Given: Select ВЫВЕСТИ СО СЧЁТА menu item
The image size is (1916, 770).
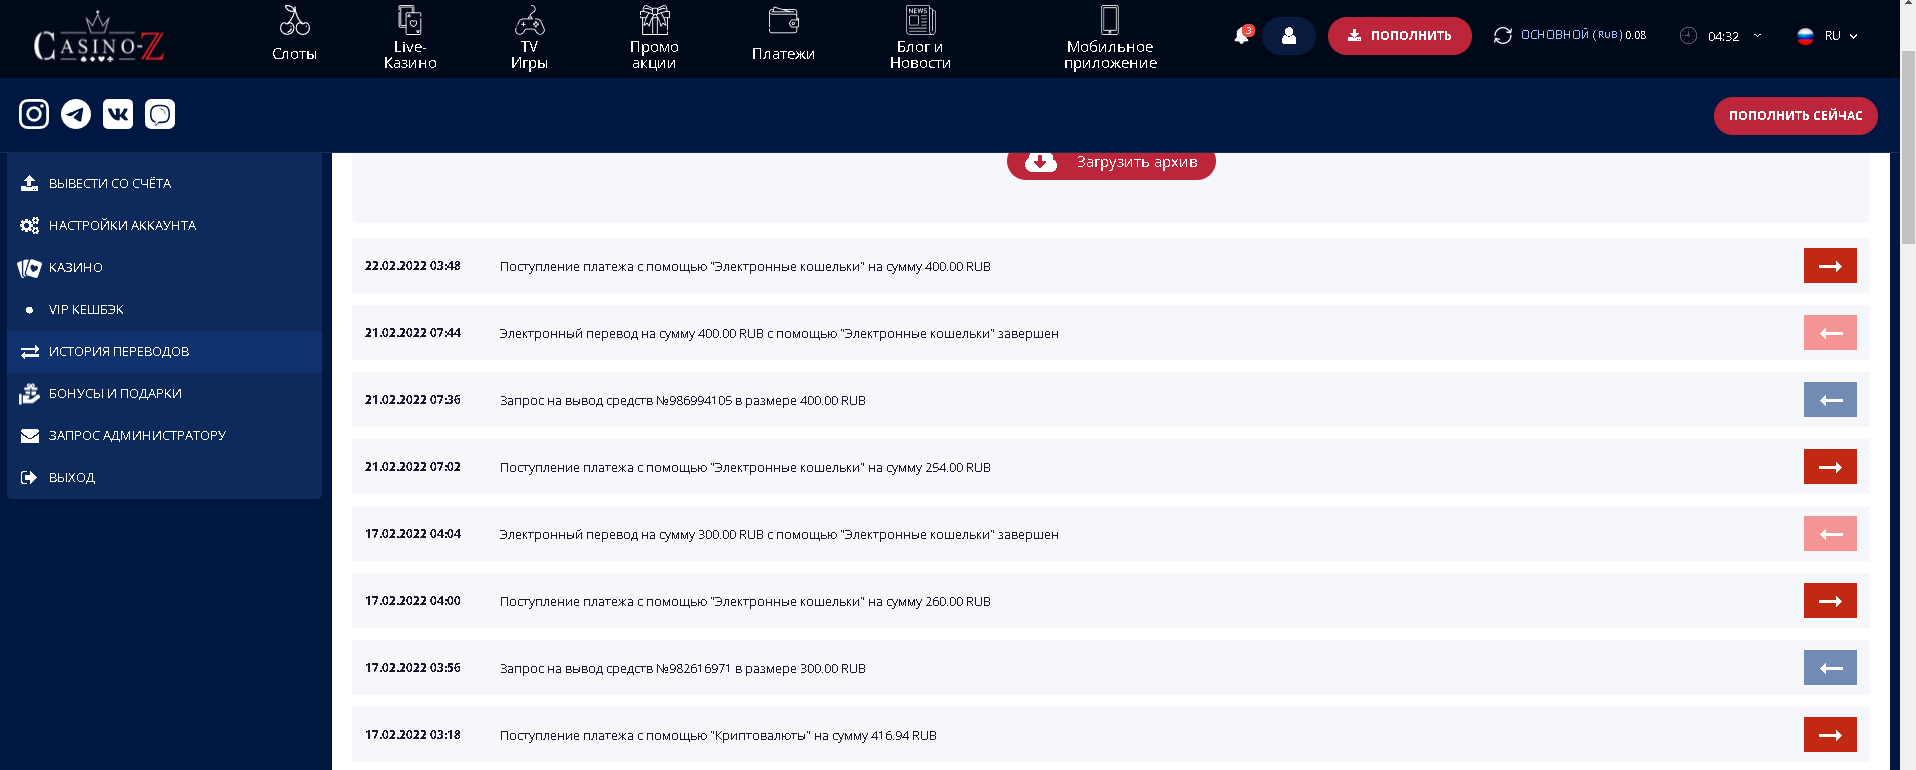Looking at the screenshot, I should click(x=164, y=183).
